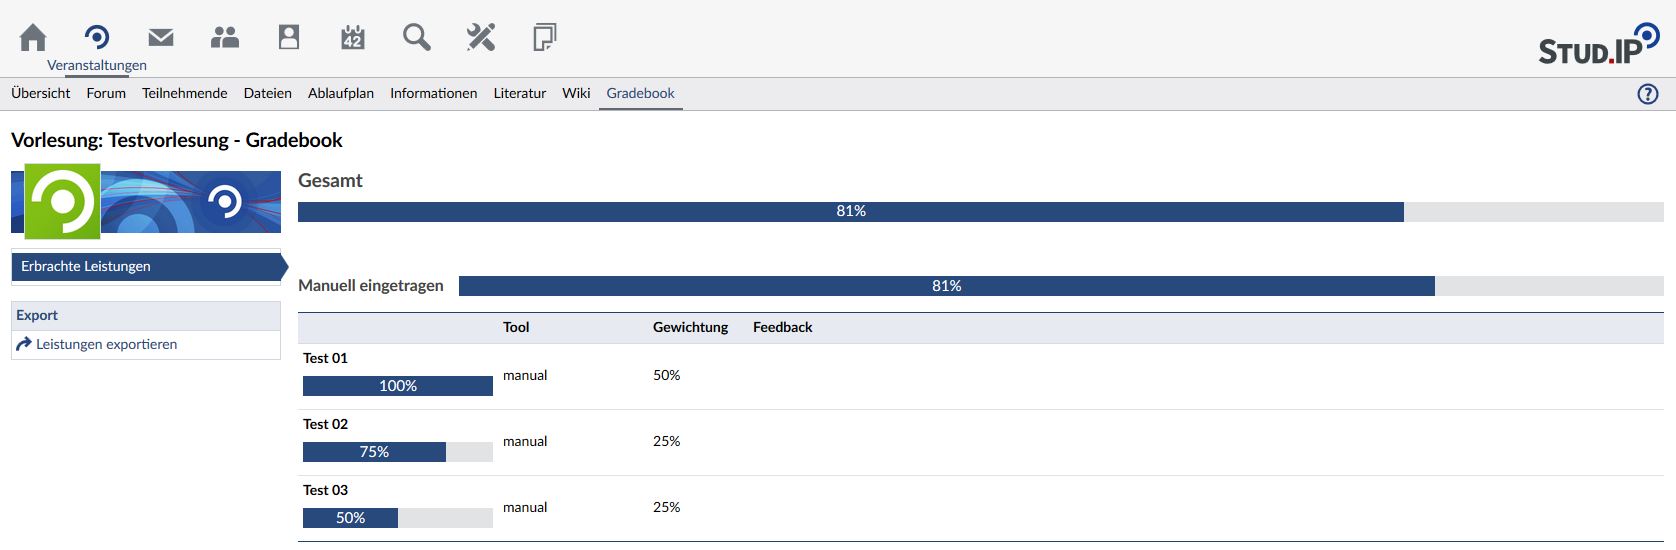Open the help question mark icon
Screen dimensions: 1676x550
pyautogui.click(x=1647, y=94)
